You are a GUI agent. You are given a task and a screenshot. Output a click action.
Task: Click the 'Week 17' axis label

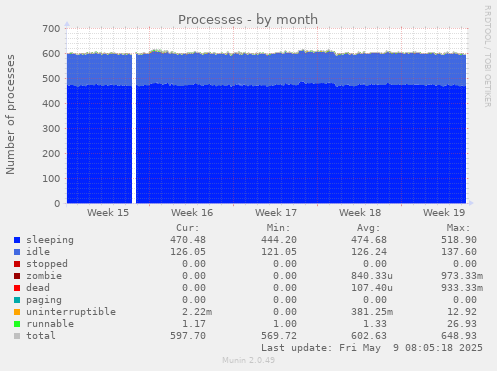coord(276,213)
